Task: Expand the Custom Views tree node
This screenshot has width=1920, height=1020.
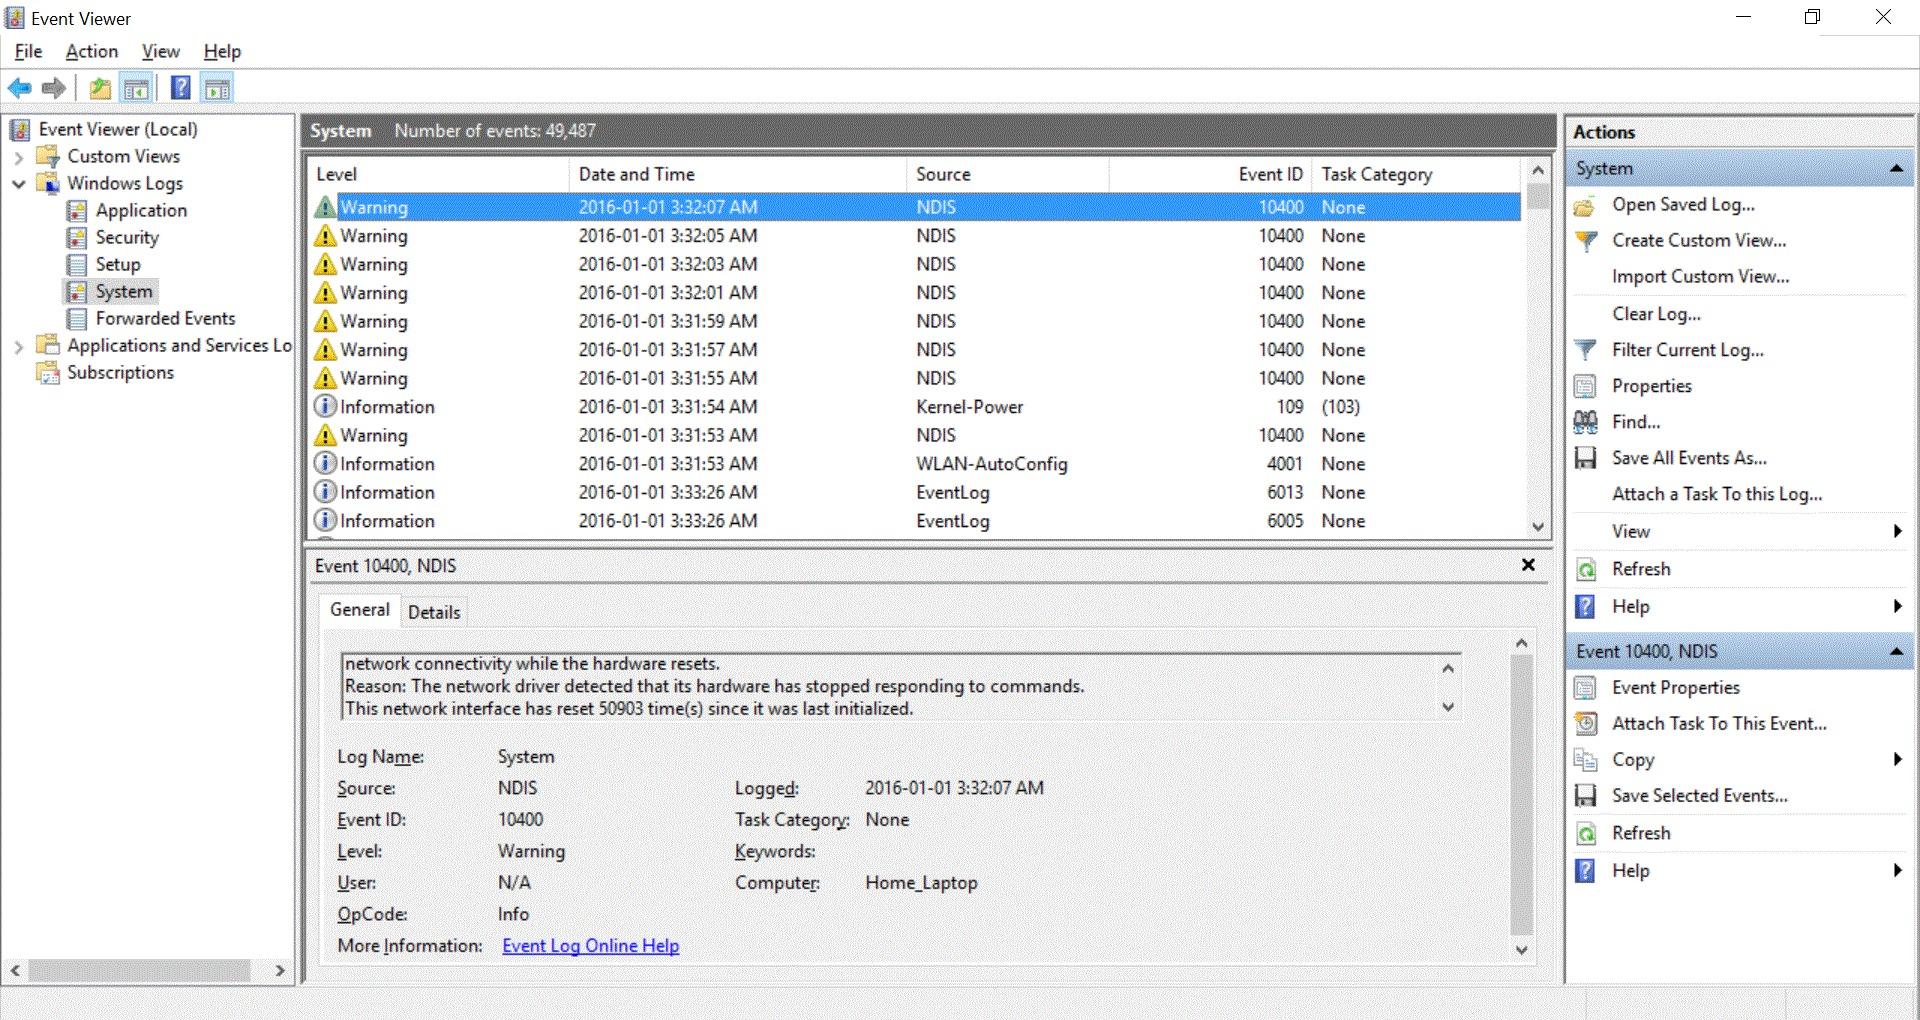Action: (18, 157)
